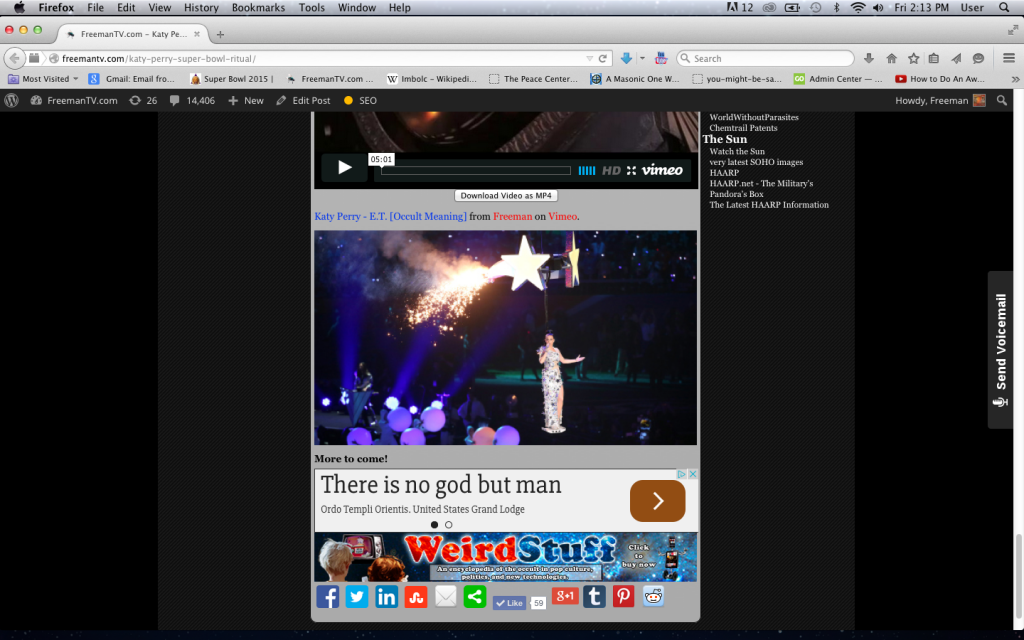
Task: Share the post on Facebook
Action: click(x=327, y=597)
